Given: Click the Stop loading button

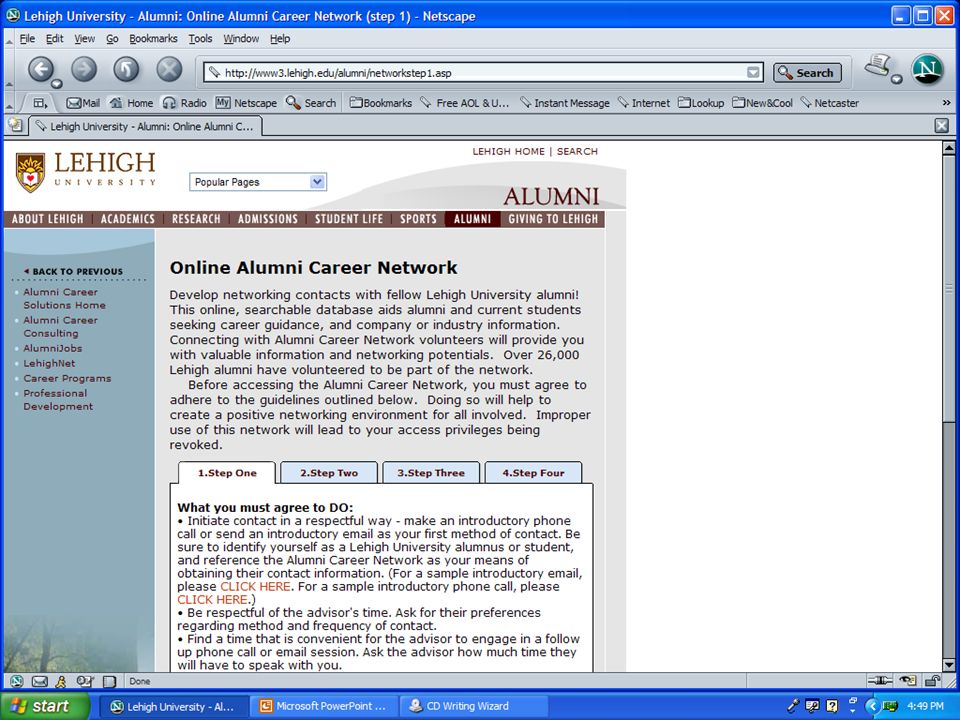Looking at the screenshot, I should coord(169,69).
